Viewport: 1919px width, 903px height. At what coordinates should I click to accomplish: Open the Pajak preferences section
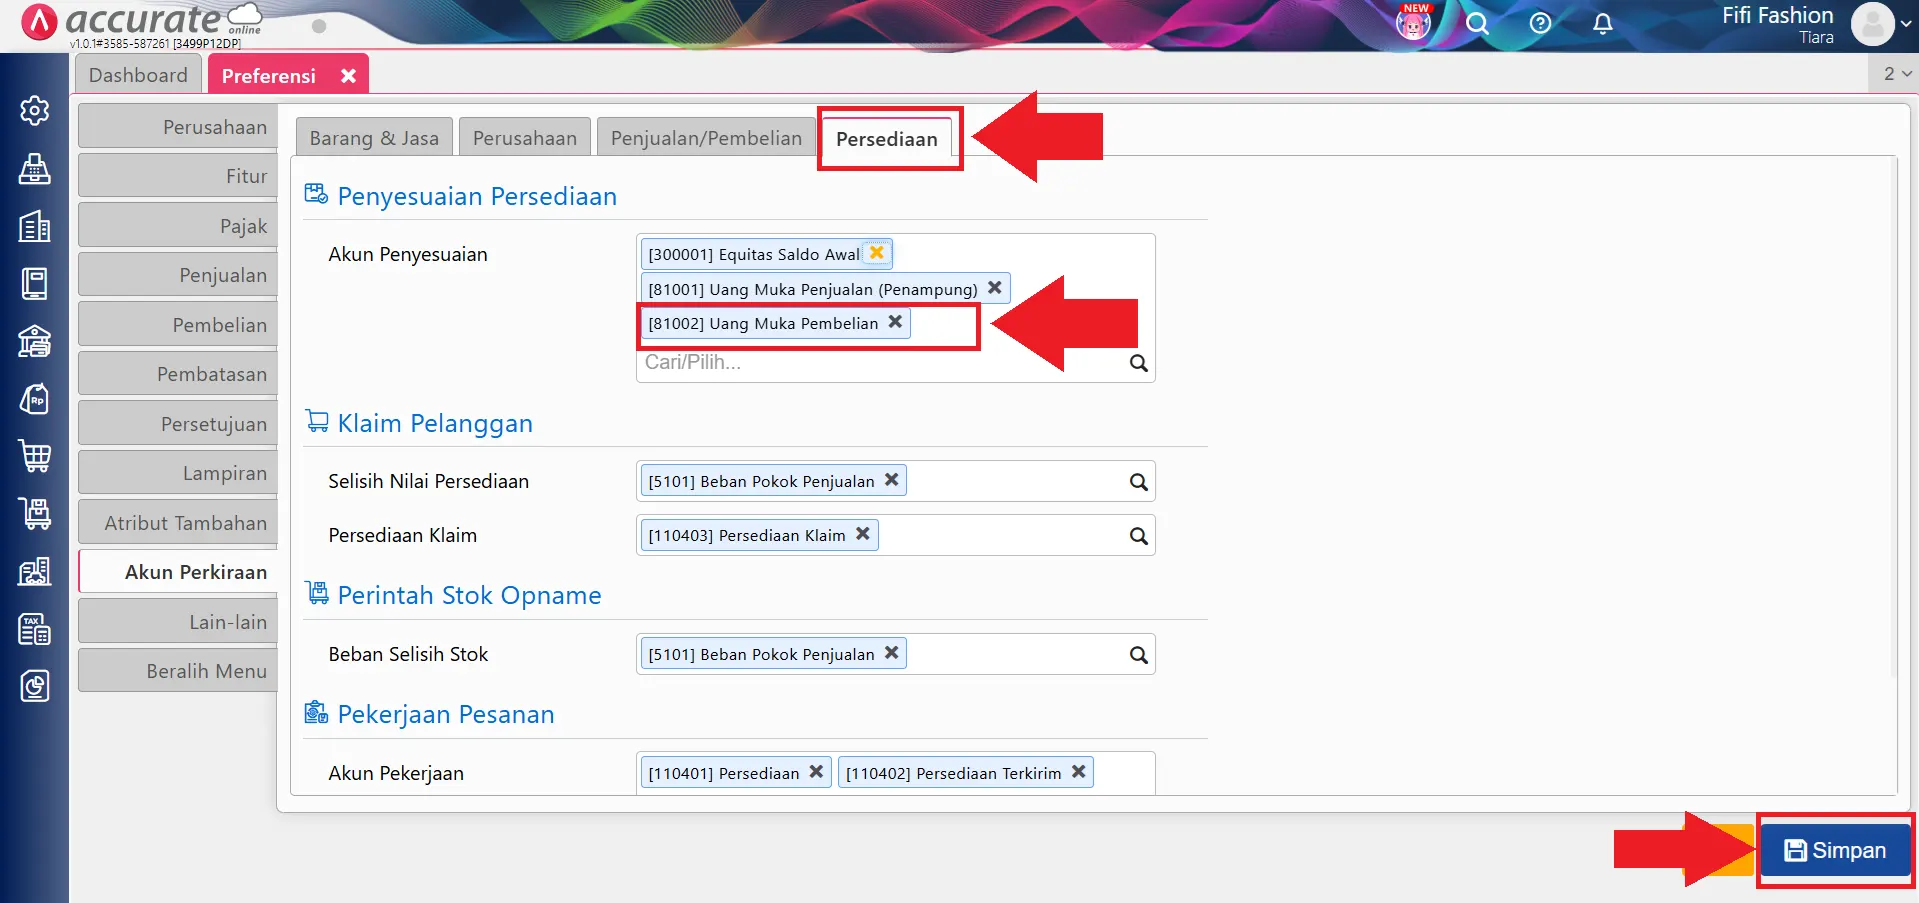click(x=178, y=226)
